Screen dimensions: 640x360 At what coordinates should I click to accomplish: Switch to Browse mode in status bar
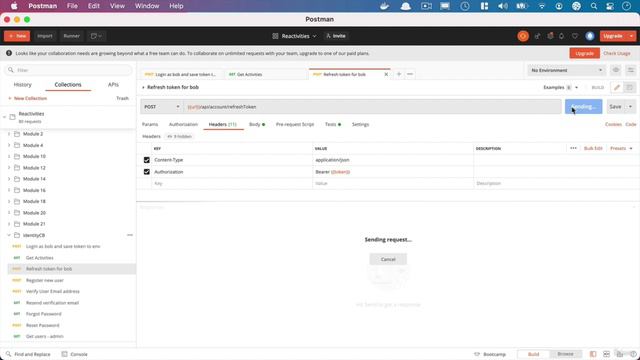565,354
